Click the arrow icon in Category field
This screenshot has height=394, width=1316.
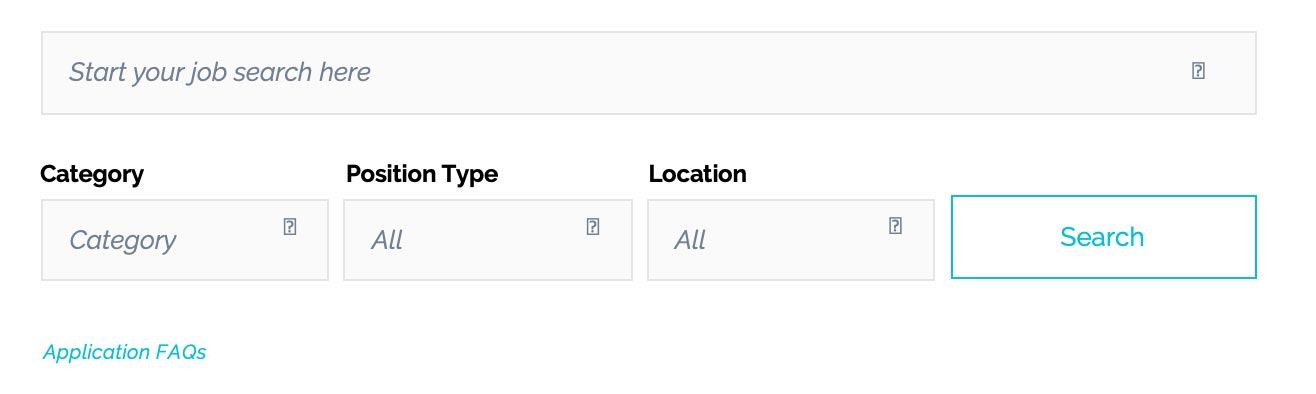pos(290,226)
